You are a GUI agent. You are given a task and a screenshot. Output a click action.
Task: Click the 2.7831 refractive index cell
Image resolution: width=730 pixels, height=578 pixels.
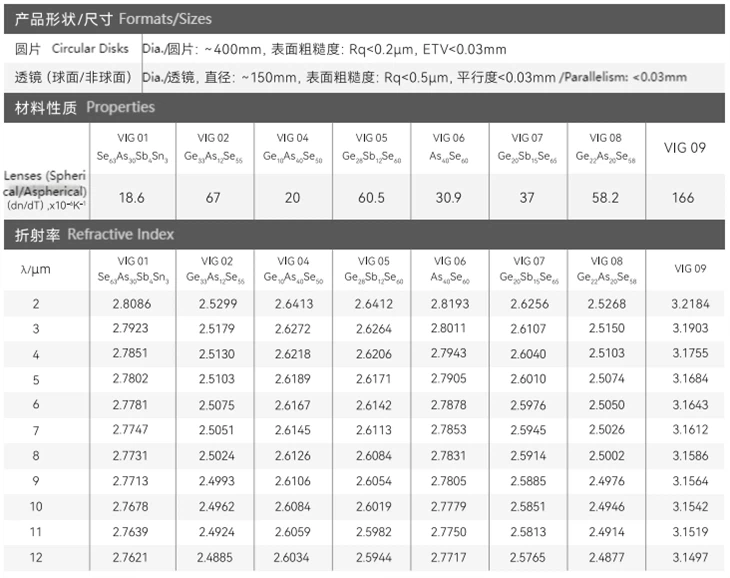tap(448, 455)
